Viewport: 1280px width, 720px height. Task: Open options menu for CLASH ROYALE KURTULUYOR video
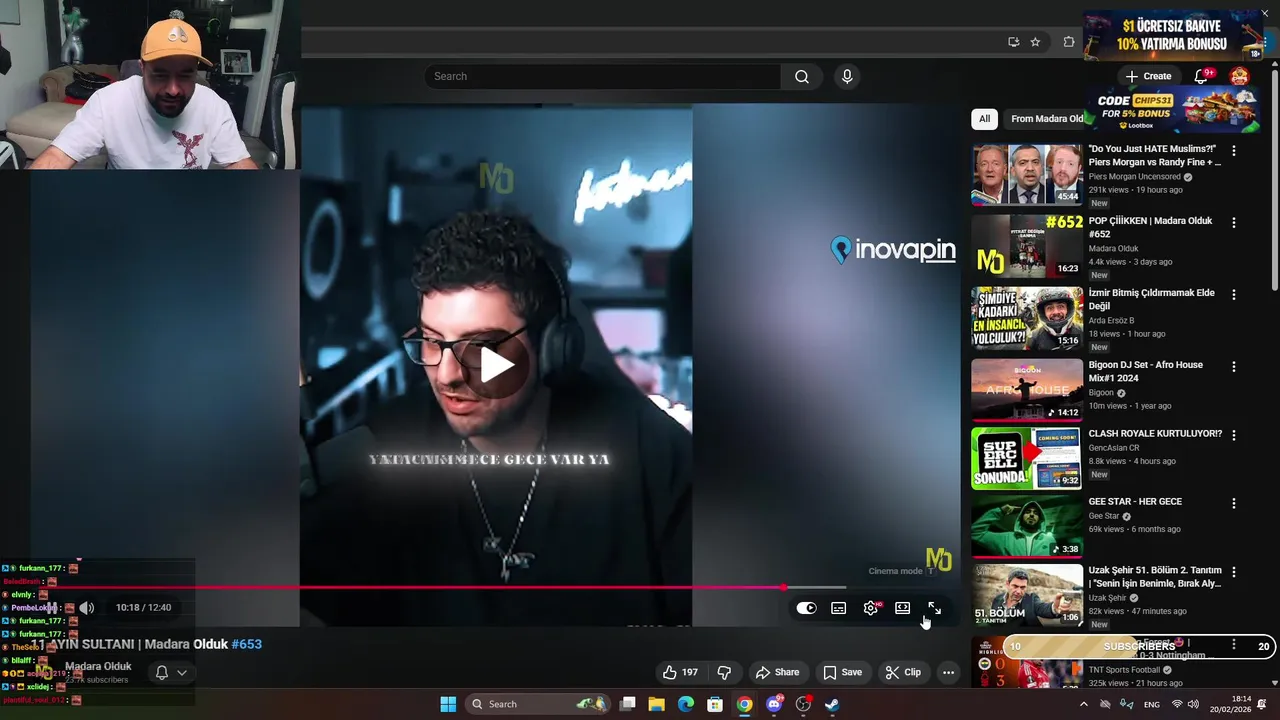[x=1234, y=436]
